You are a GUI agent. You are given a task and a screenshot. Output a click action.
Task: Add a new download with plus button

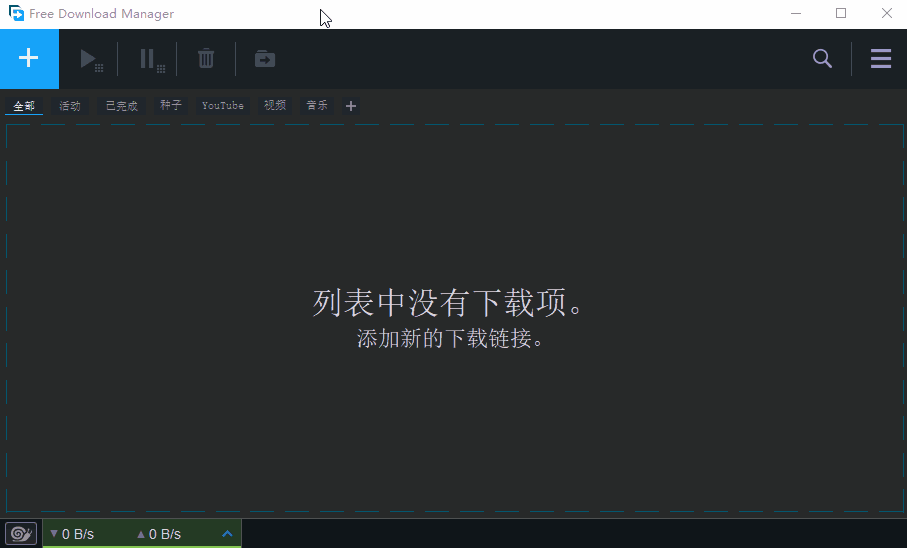(29, 58)
